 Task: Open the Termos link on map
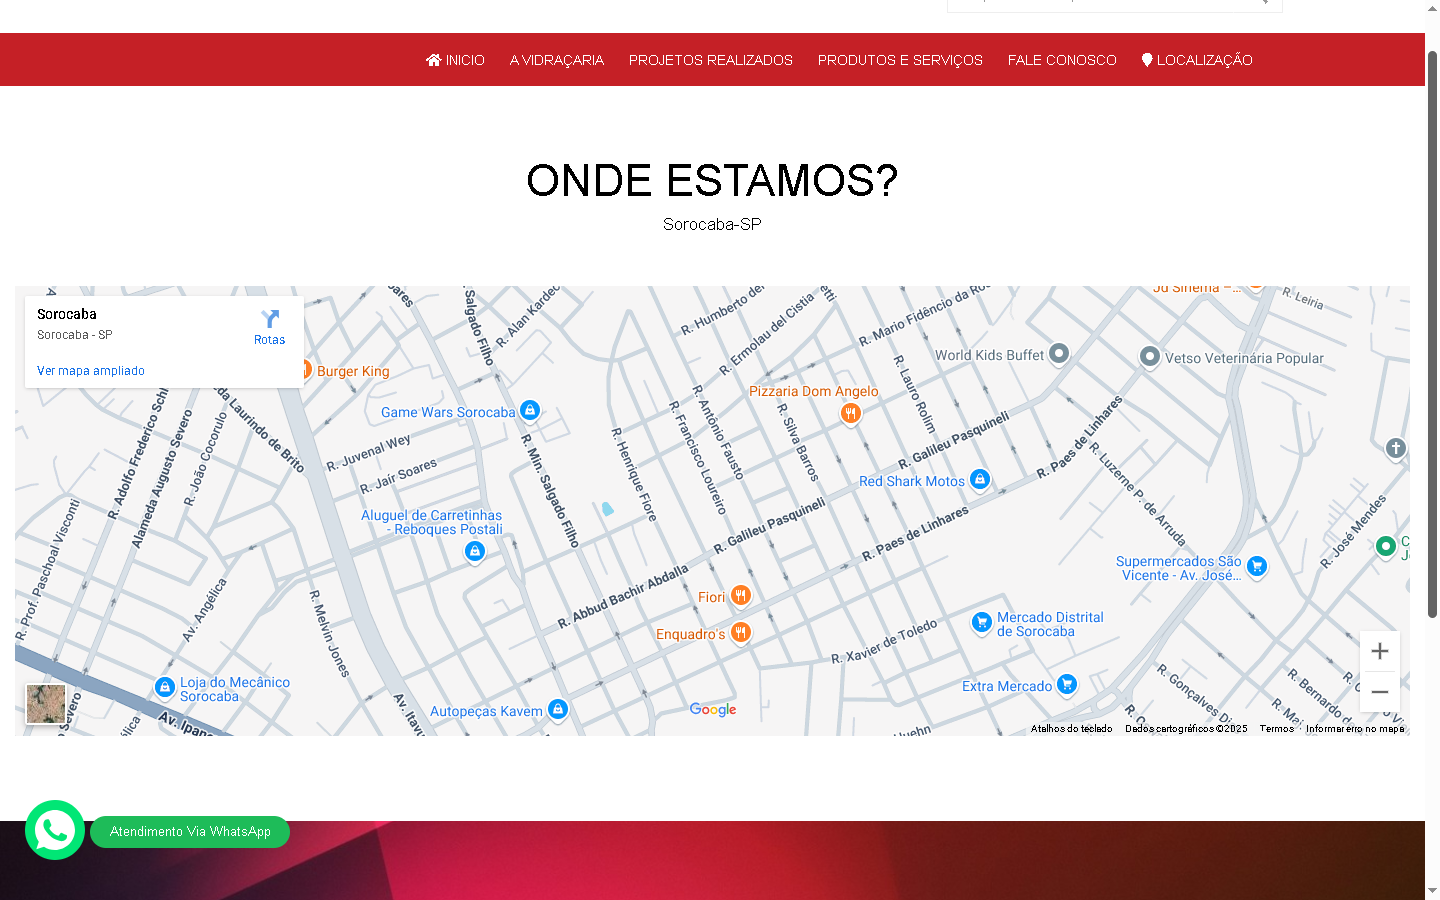pyautogui.click(x=1276, y=729)
